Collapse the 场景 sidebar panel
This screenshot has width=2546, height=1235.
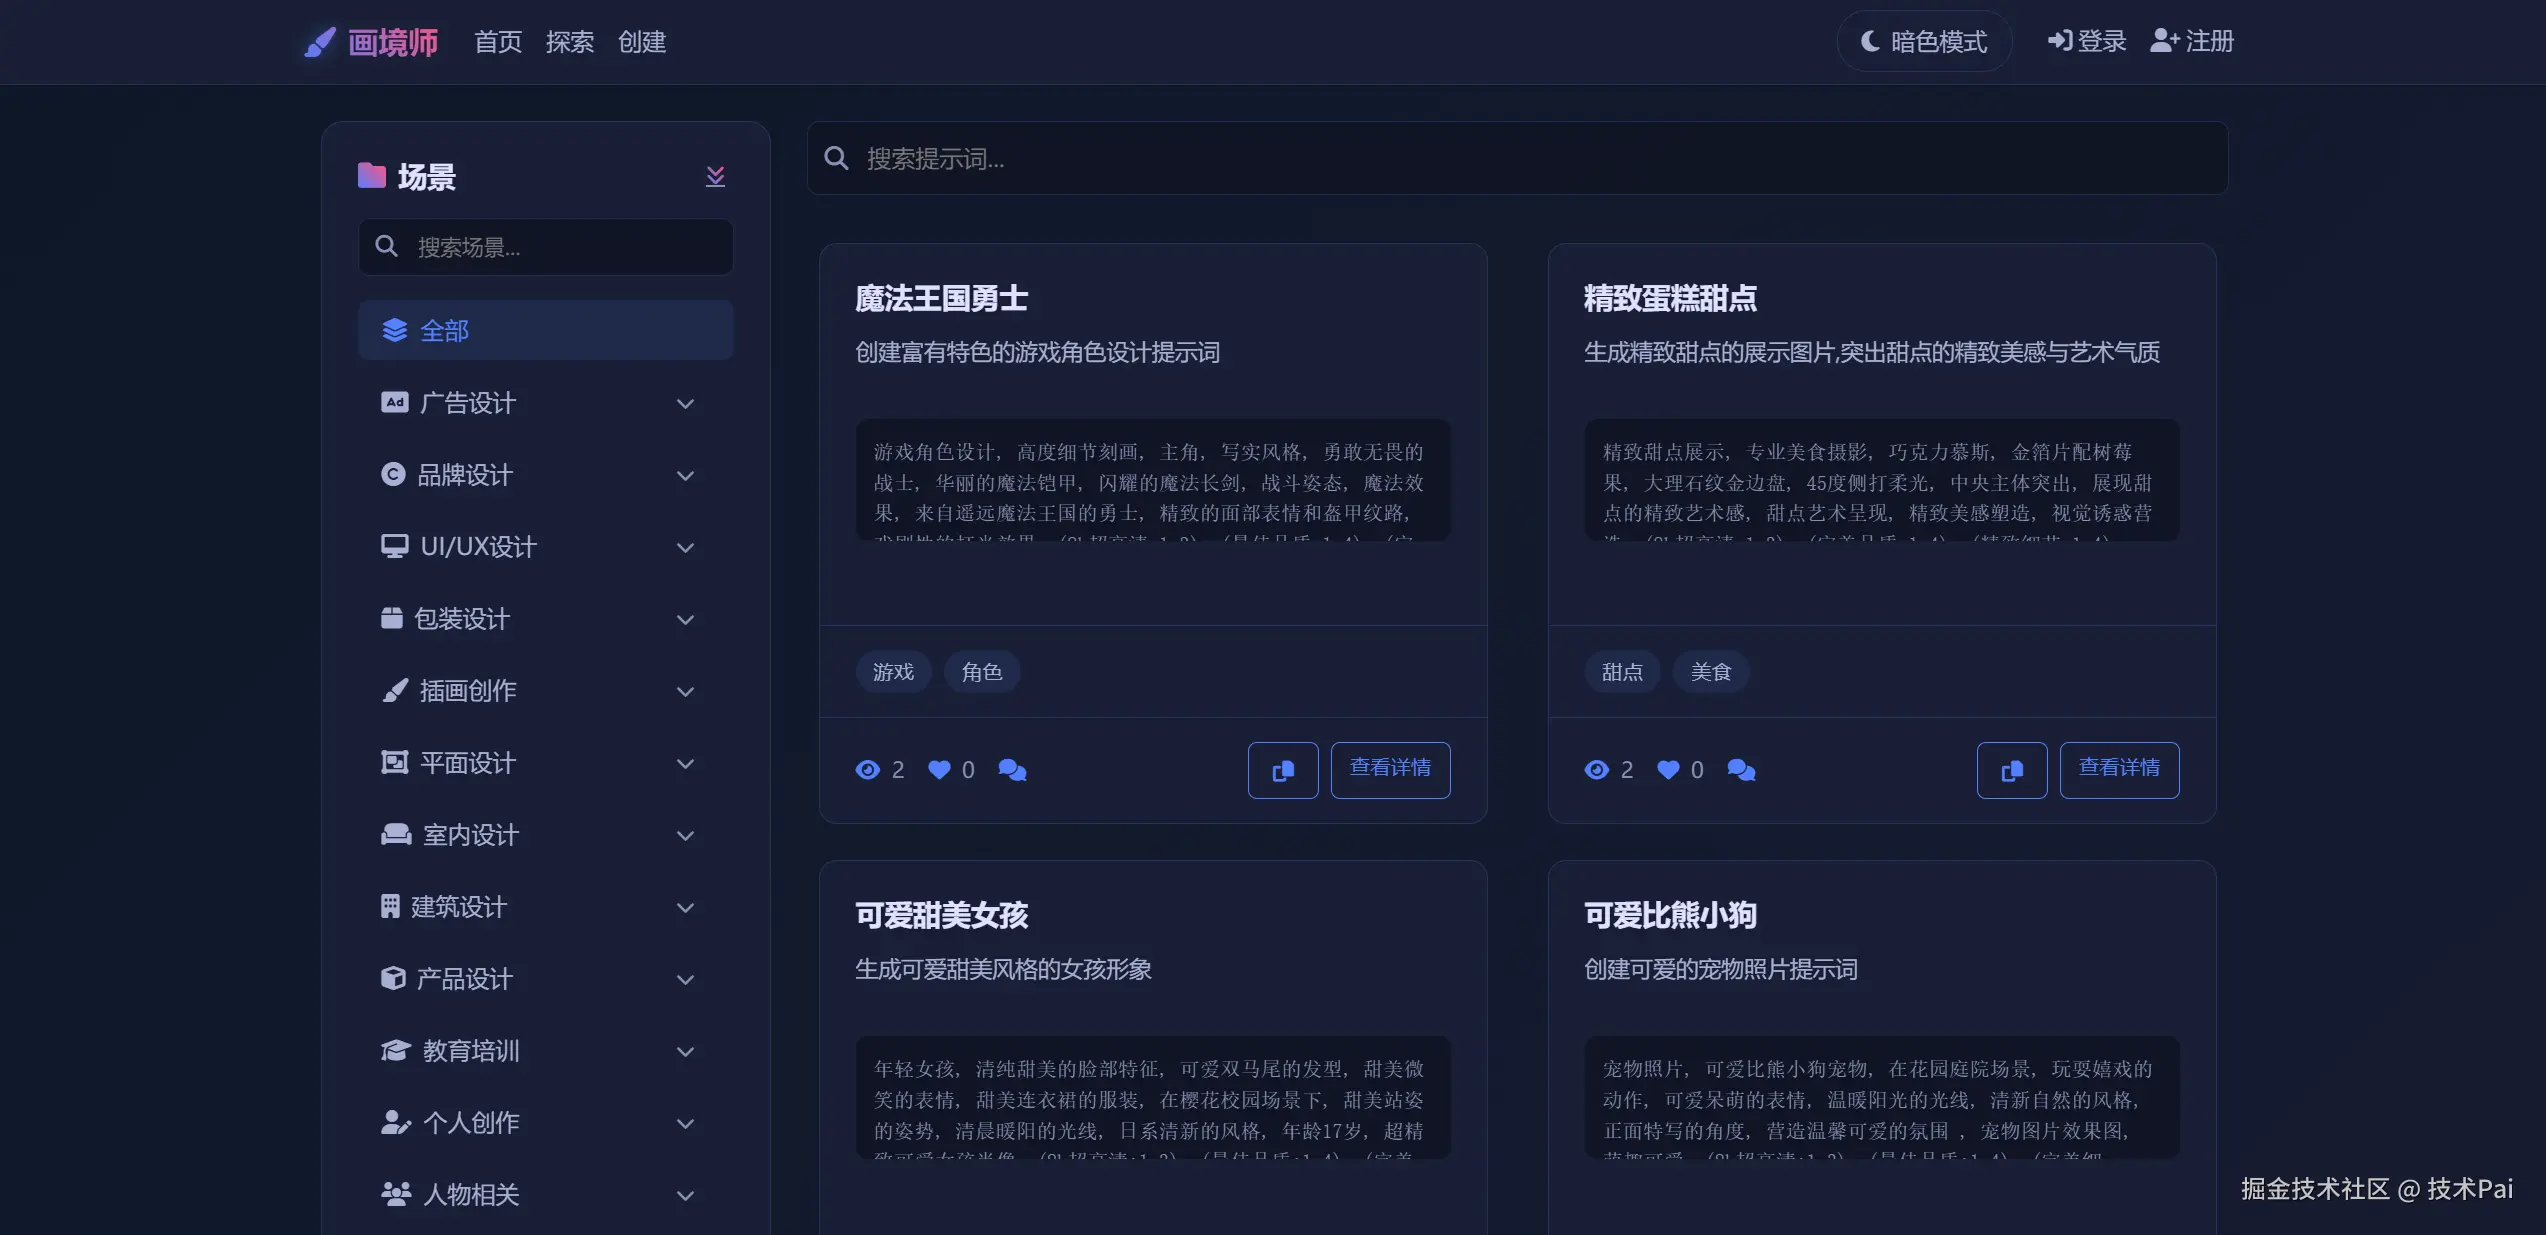(x=715, y=177)
